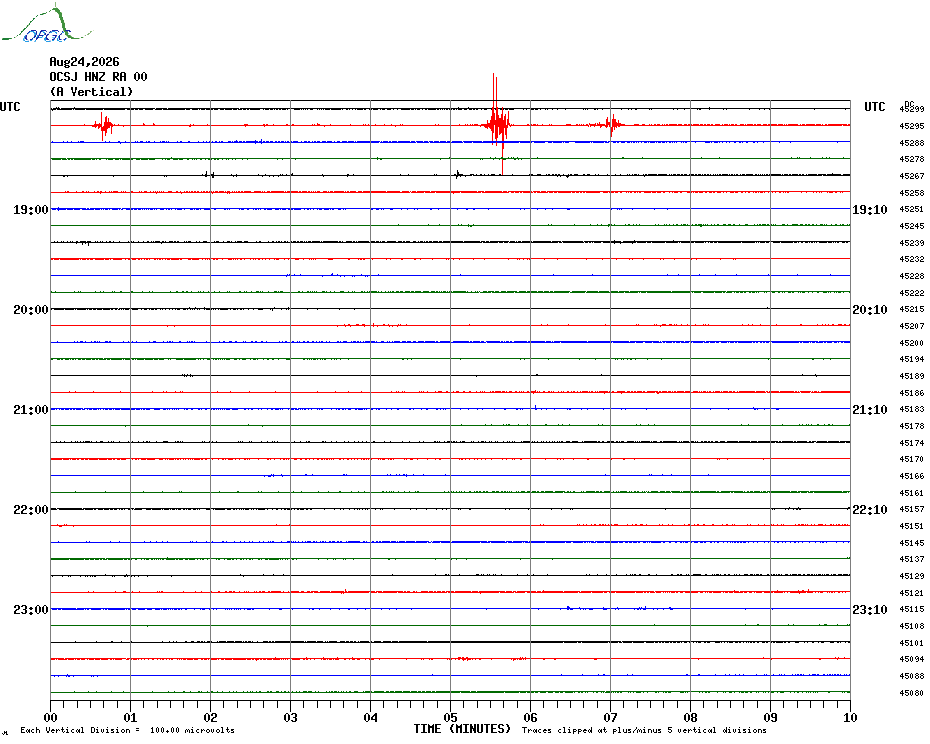Click the DC value 45080
The height and width of the screenshot is (744, 930).
[x=912, y=693]
